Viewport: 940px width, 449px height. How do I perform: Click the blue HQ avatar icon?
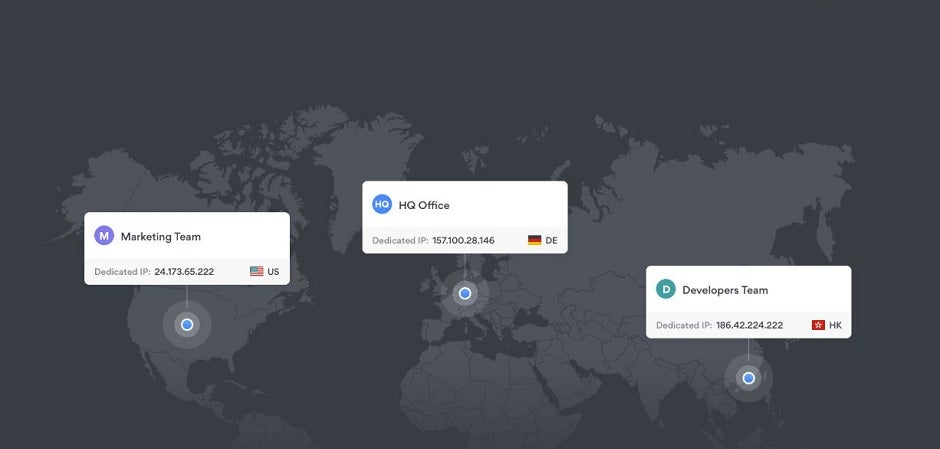click(x=382, y=205)
